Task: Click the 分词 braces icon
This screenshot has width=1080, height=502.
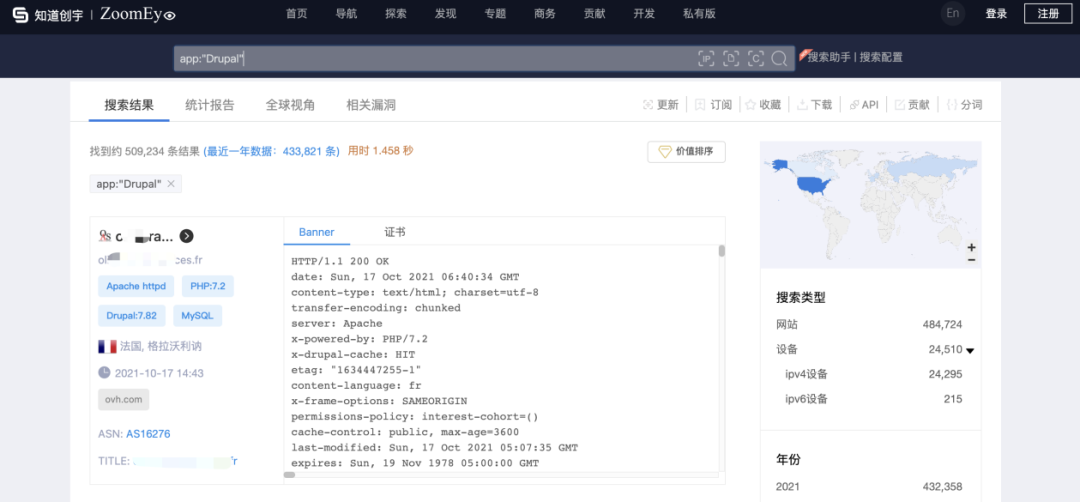Action: coord(952,105)
